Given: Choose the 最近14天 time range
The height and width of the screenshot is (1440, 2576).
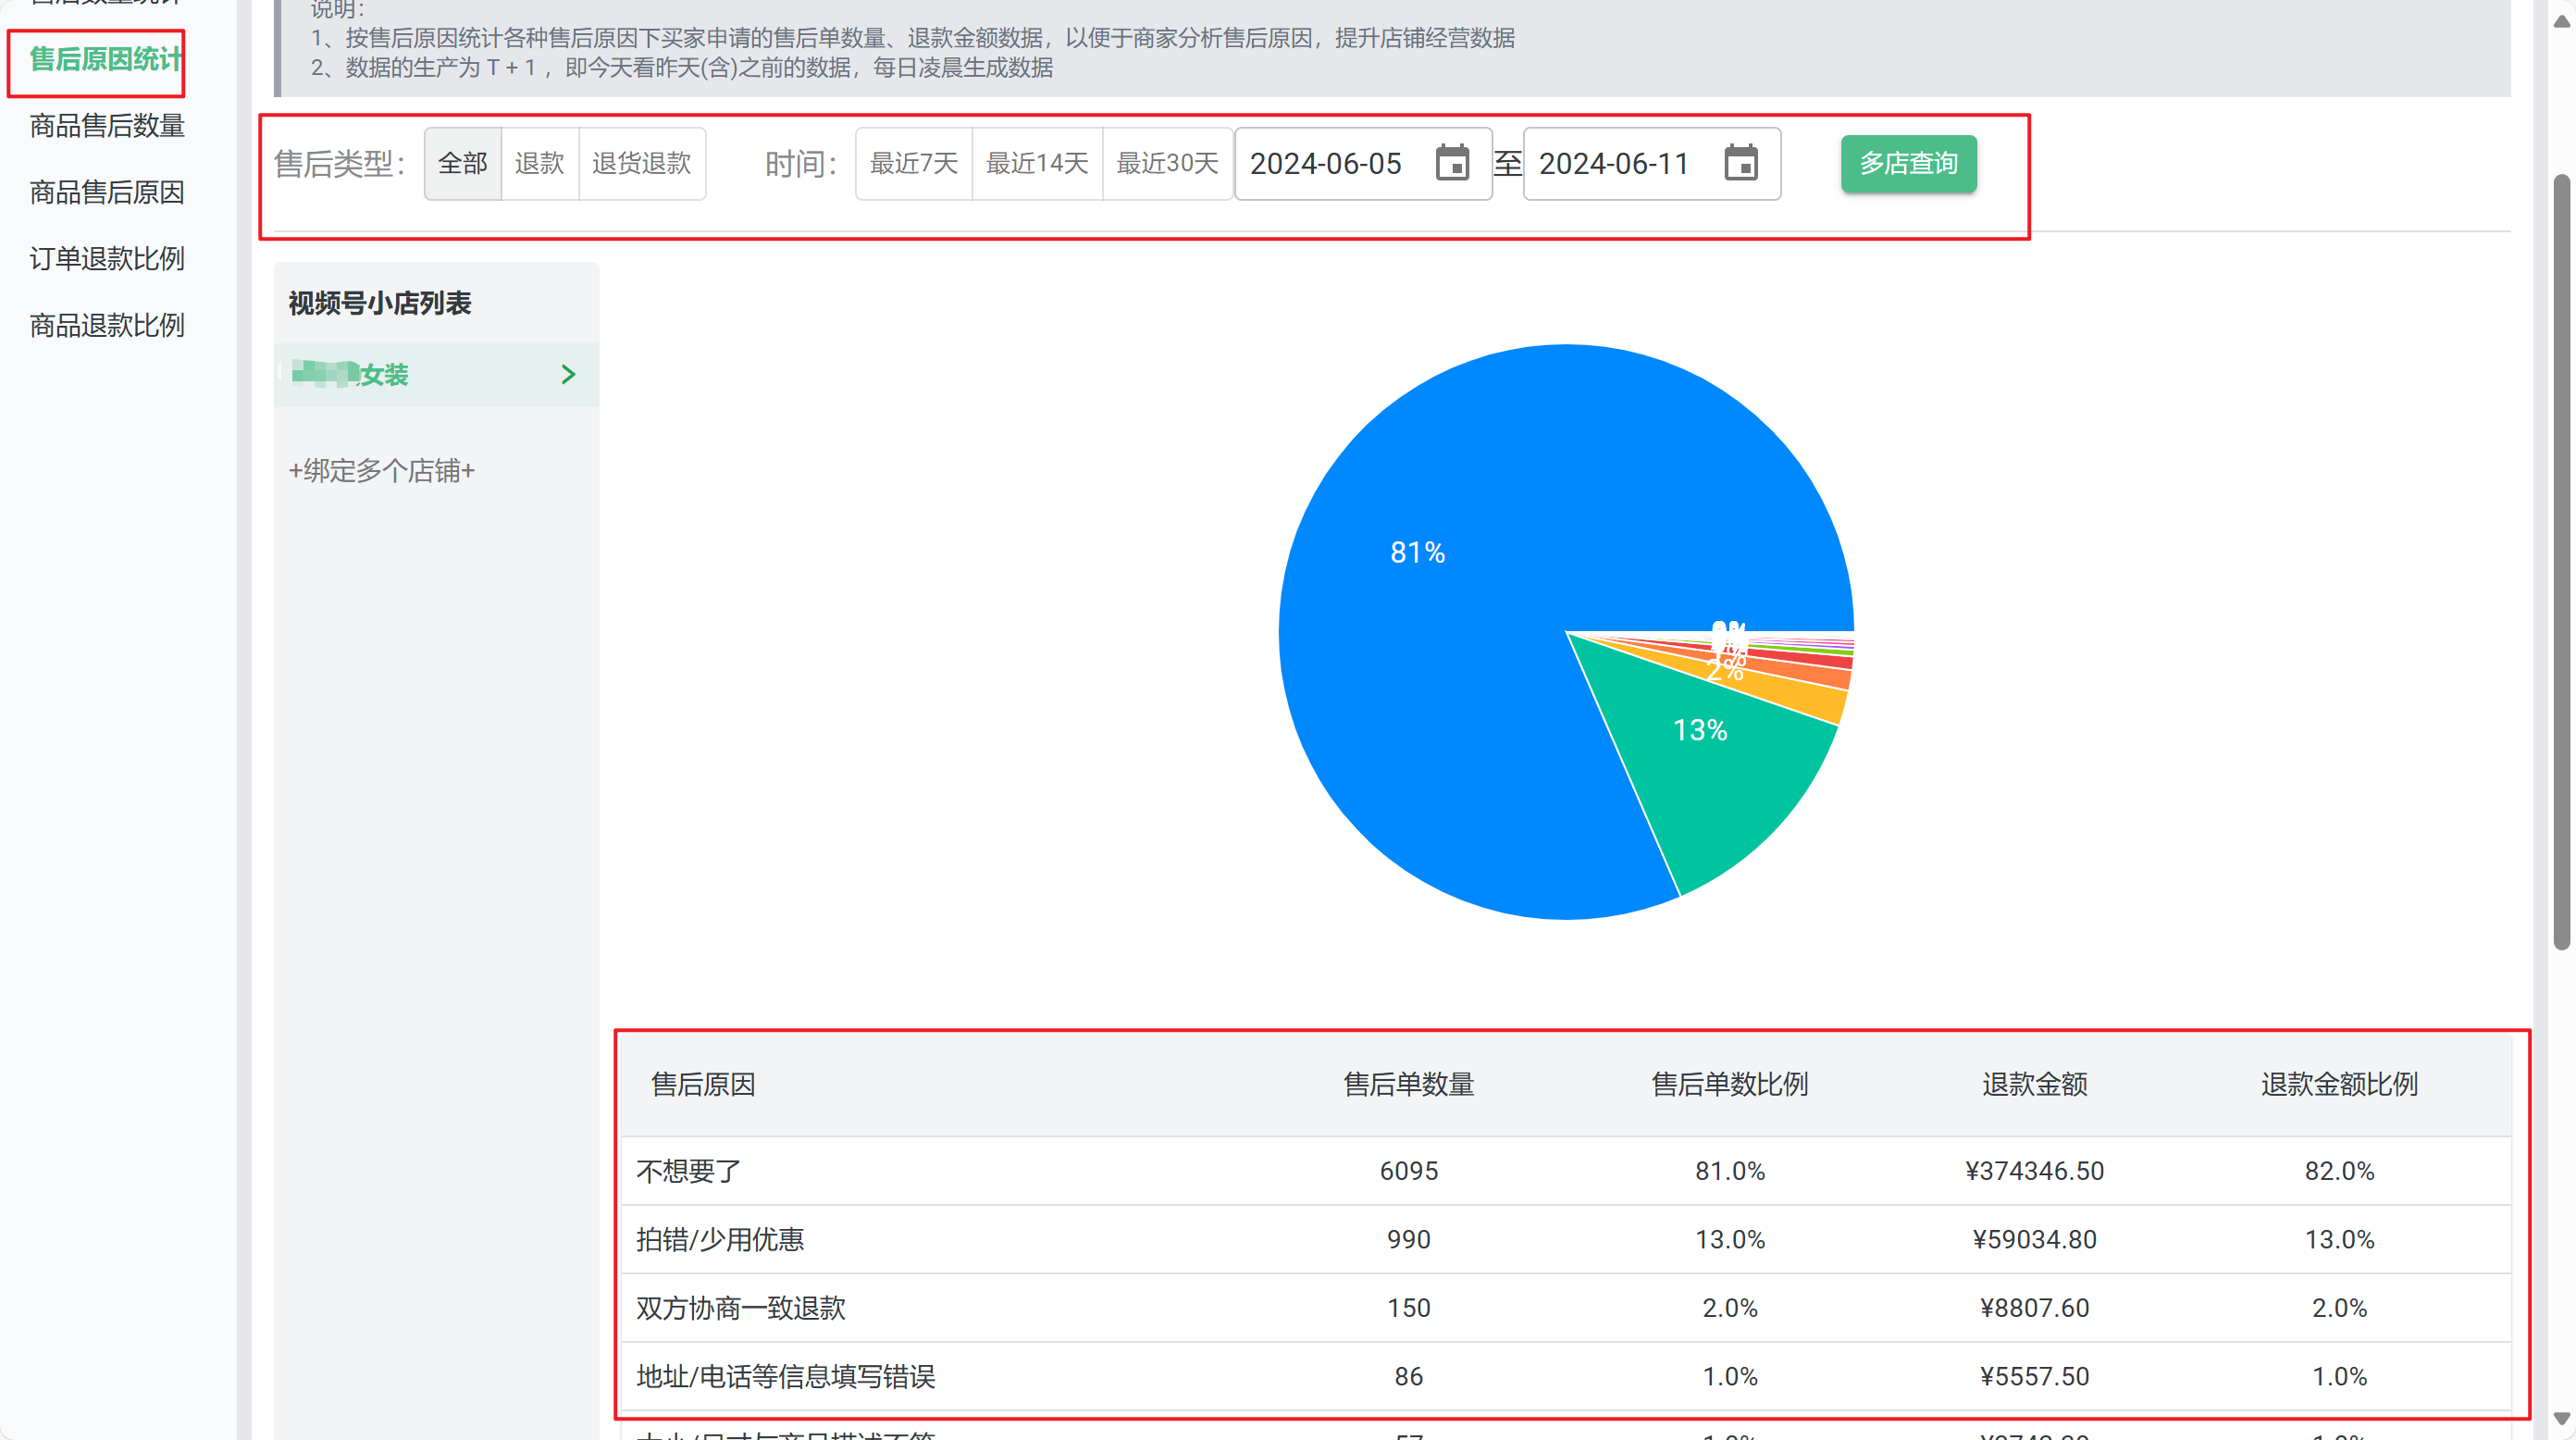Looking at the screenshot, I should (x=1037, y=163).
